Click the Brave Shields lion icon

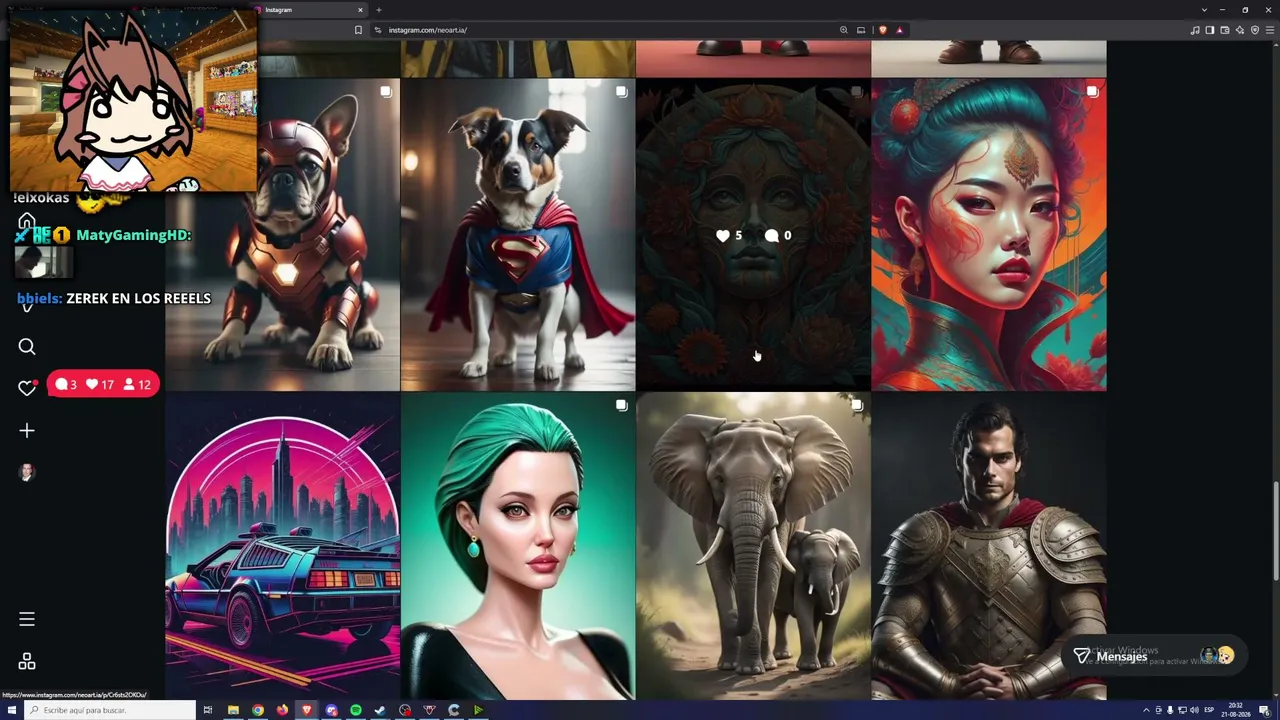(x=883, y=30)
